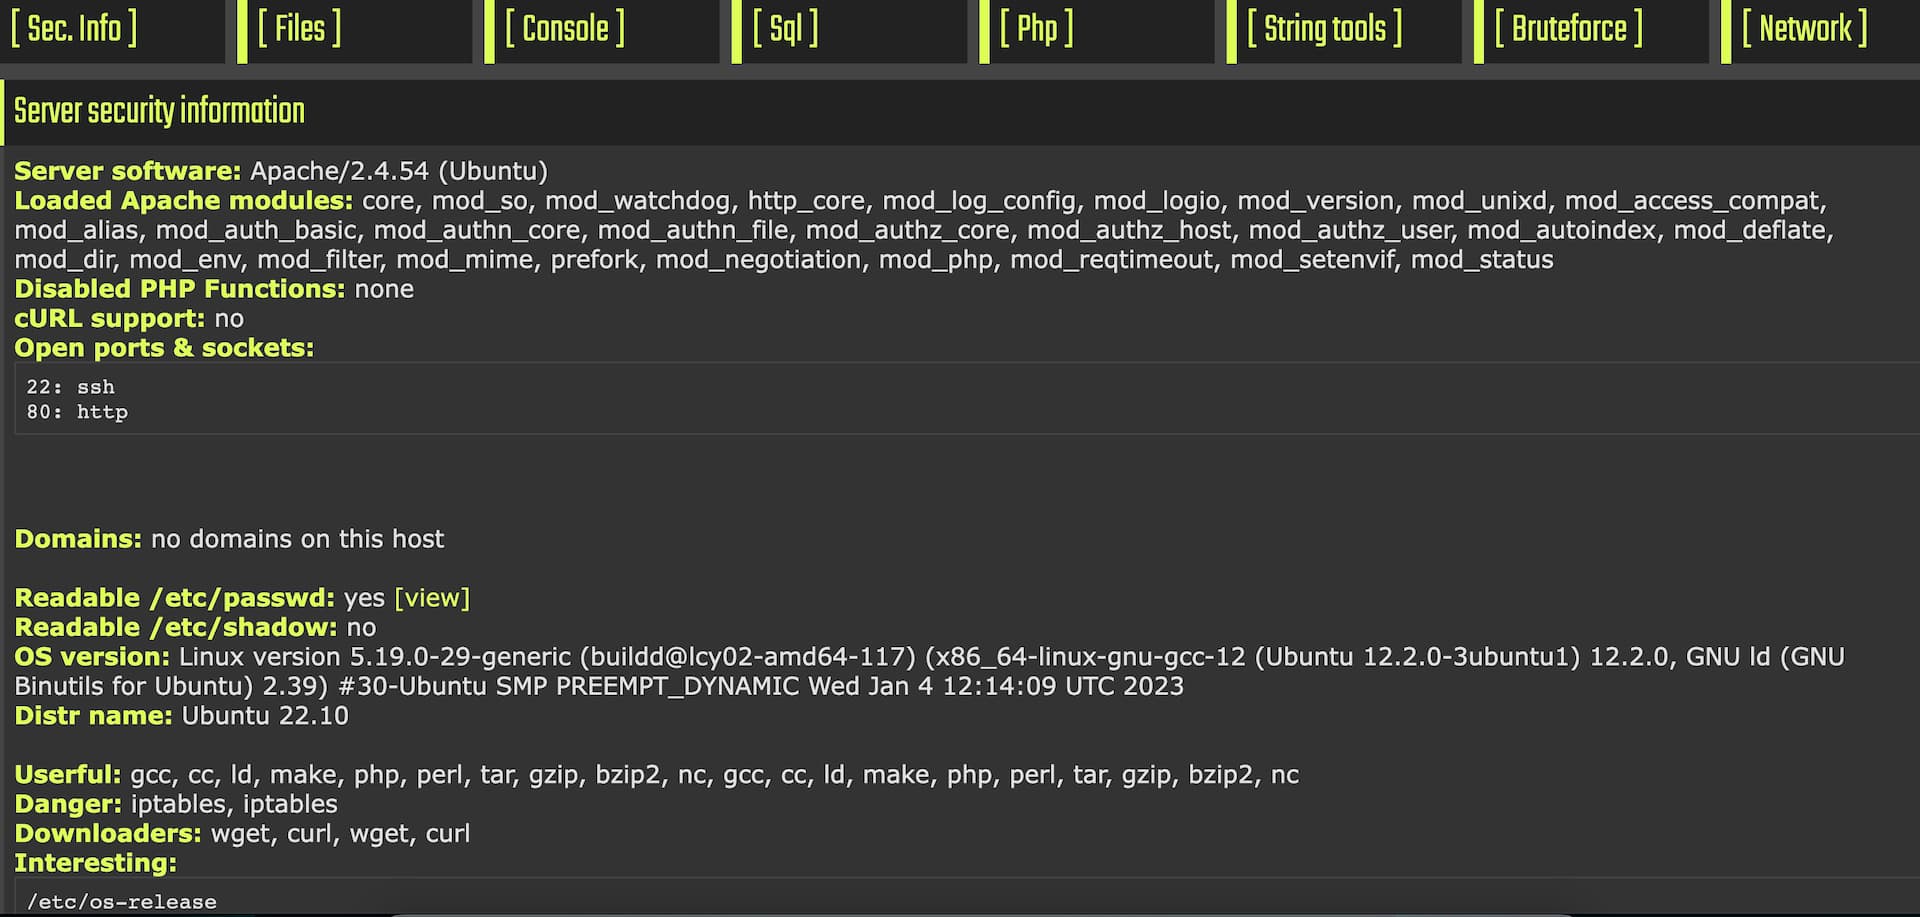Image resolution: width=1920 pixels, height=917 pixels.
Task: Open the Network tab
Action: (x=1804, y=29)
